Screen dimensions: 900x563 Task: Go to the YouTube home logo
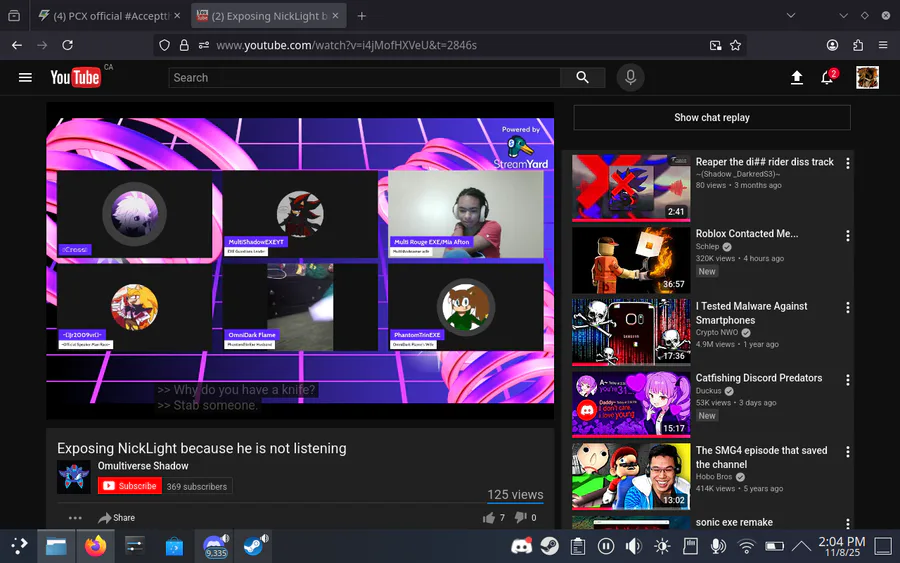click(75, 77)
